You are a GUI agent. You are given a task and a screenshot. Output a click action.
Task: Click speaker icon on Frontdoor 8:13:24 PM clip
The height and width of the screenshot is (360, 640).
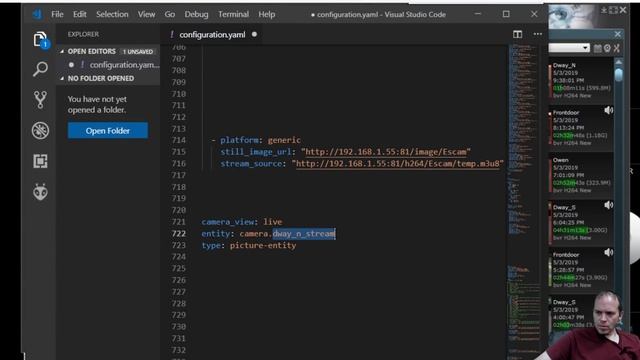pos(608,110)
